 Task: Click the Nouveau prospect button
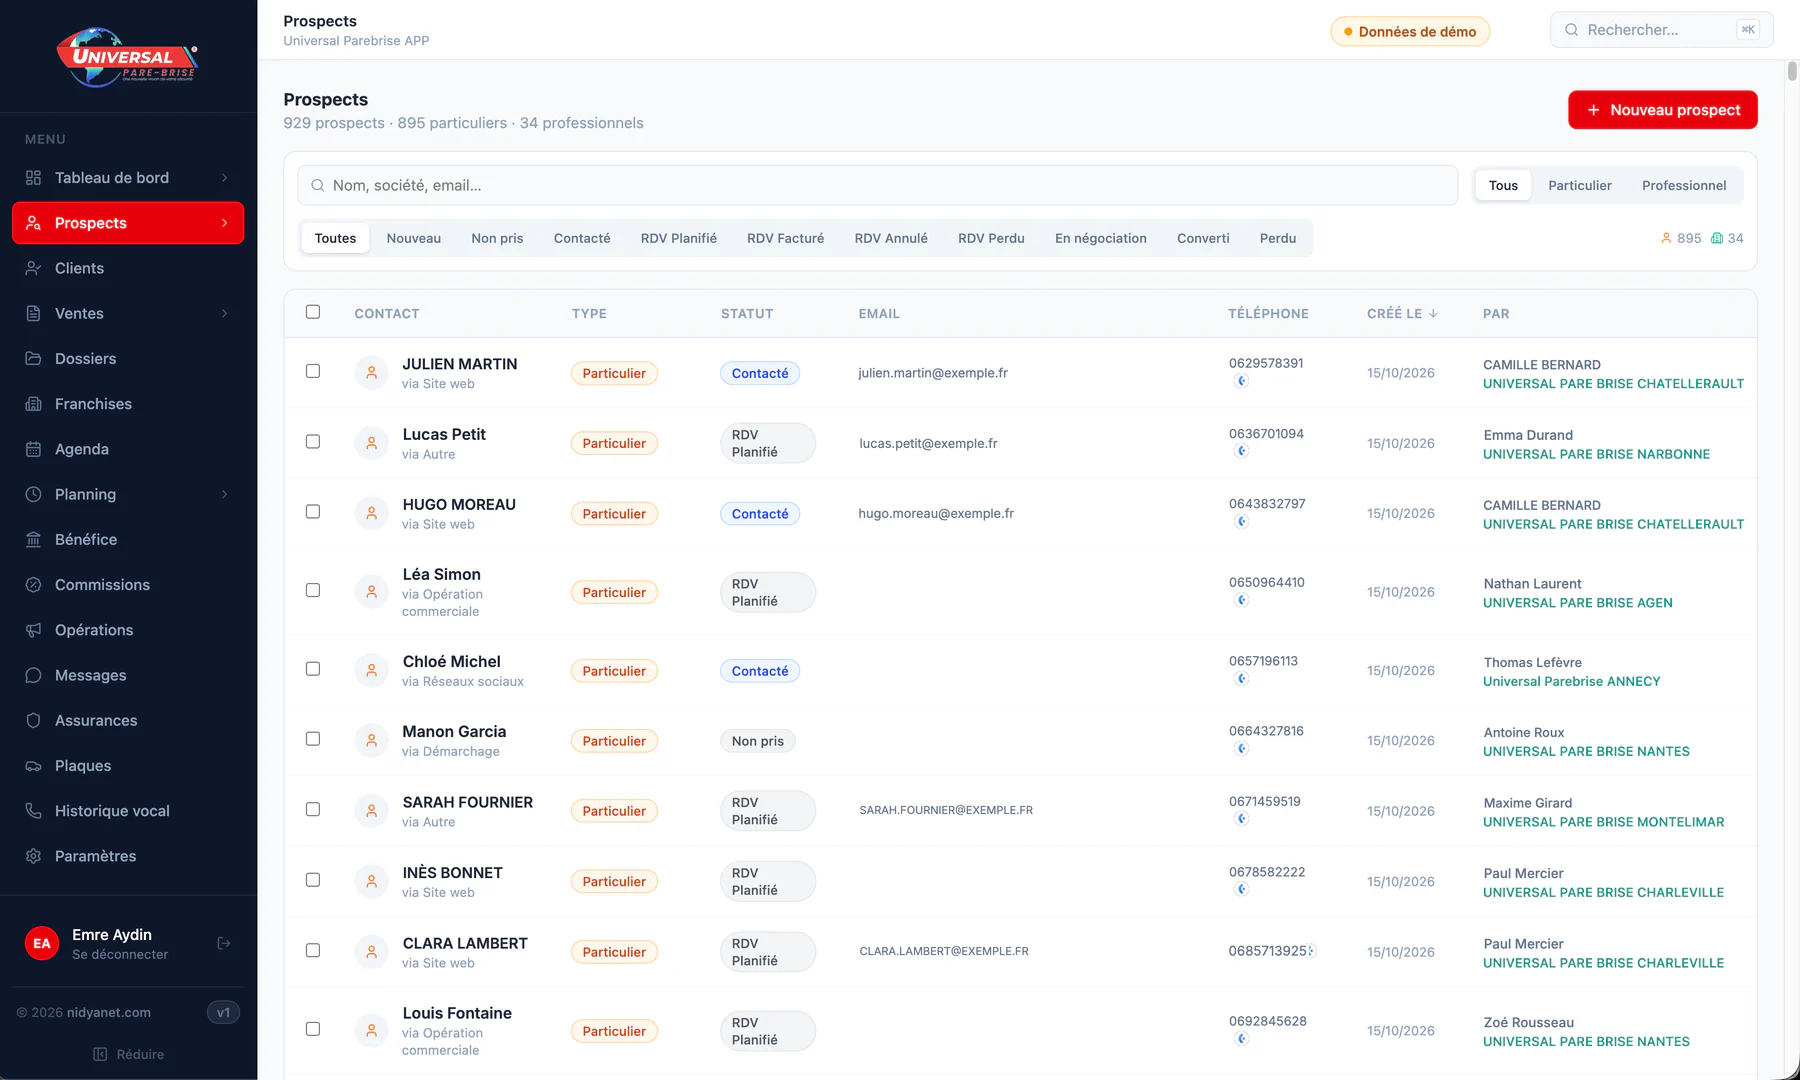tap(1663, 110)
